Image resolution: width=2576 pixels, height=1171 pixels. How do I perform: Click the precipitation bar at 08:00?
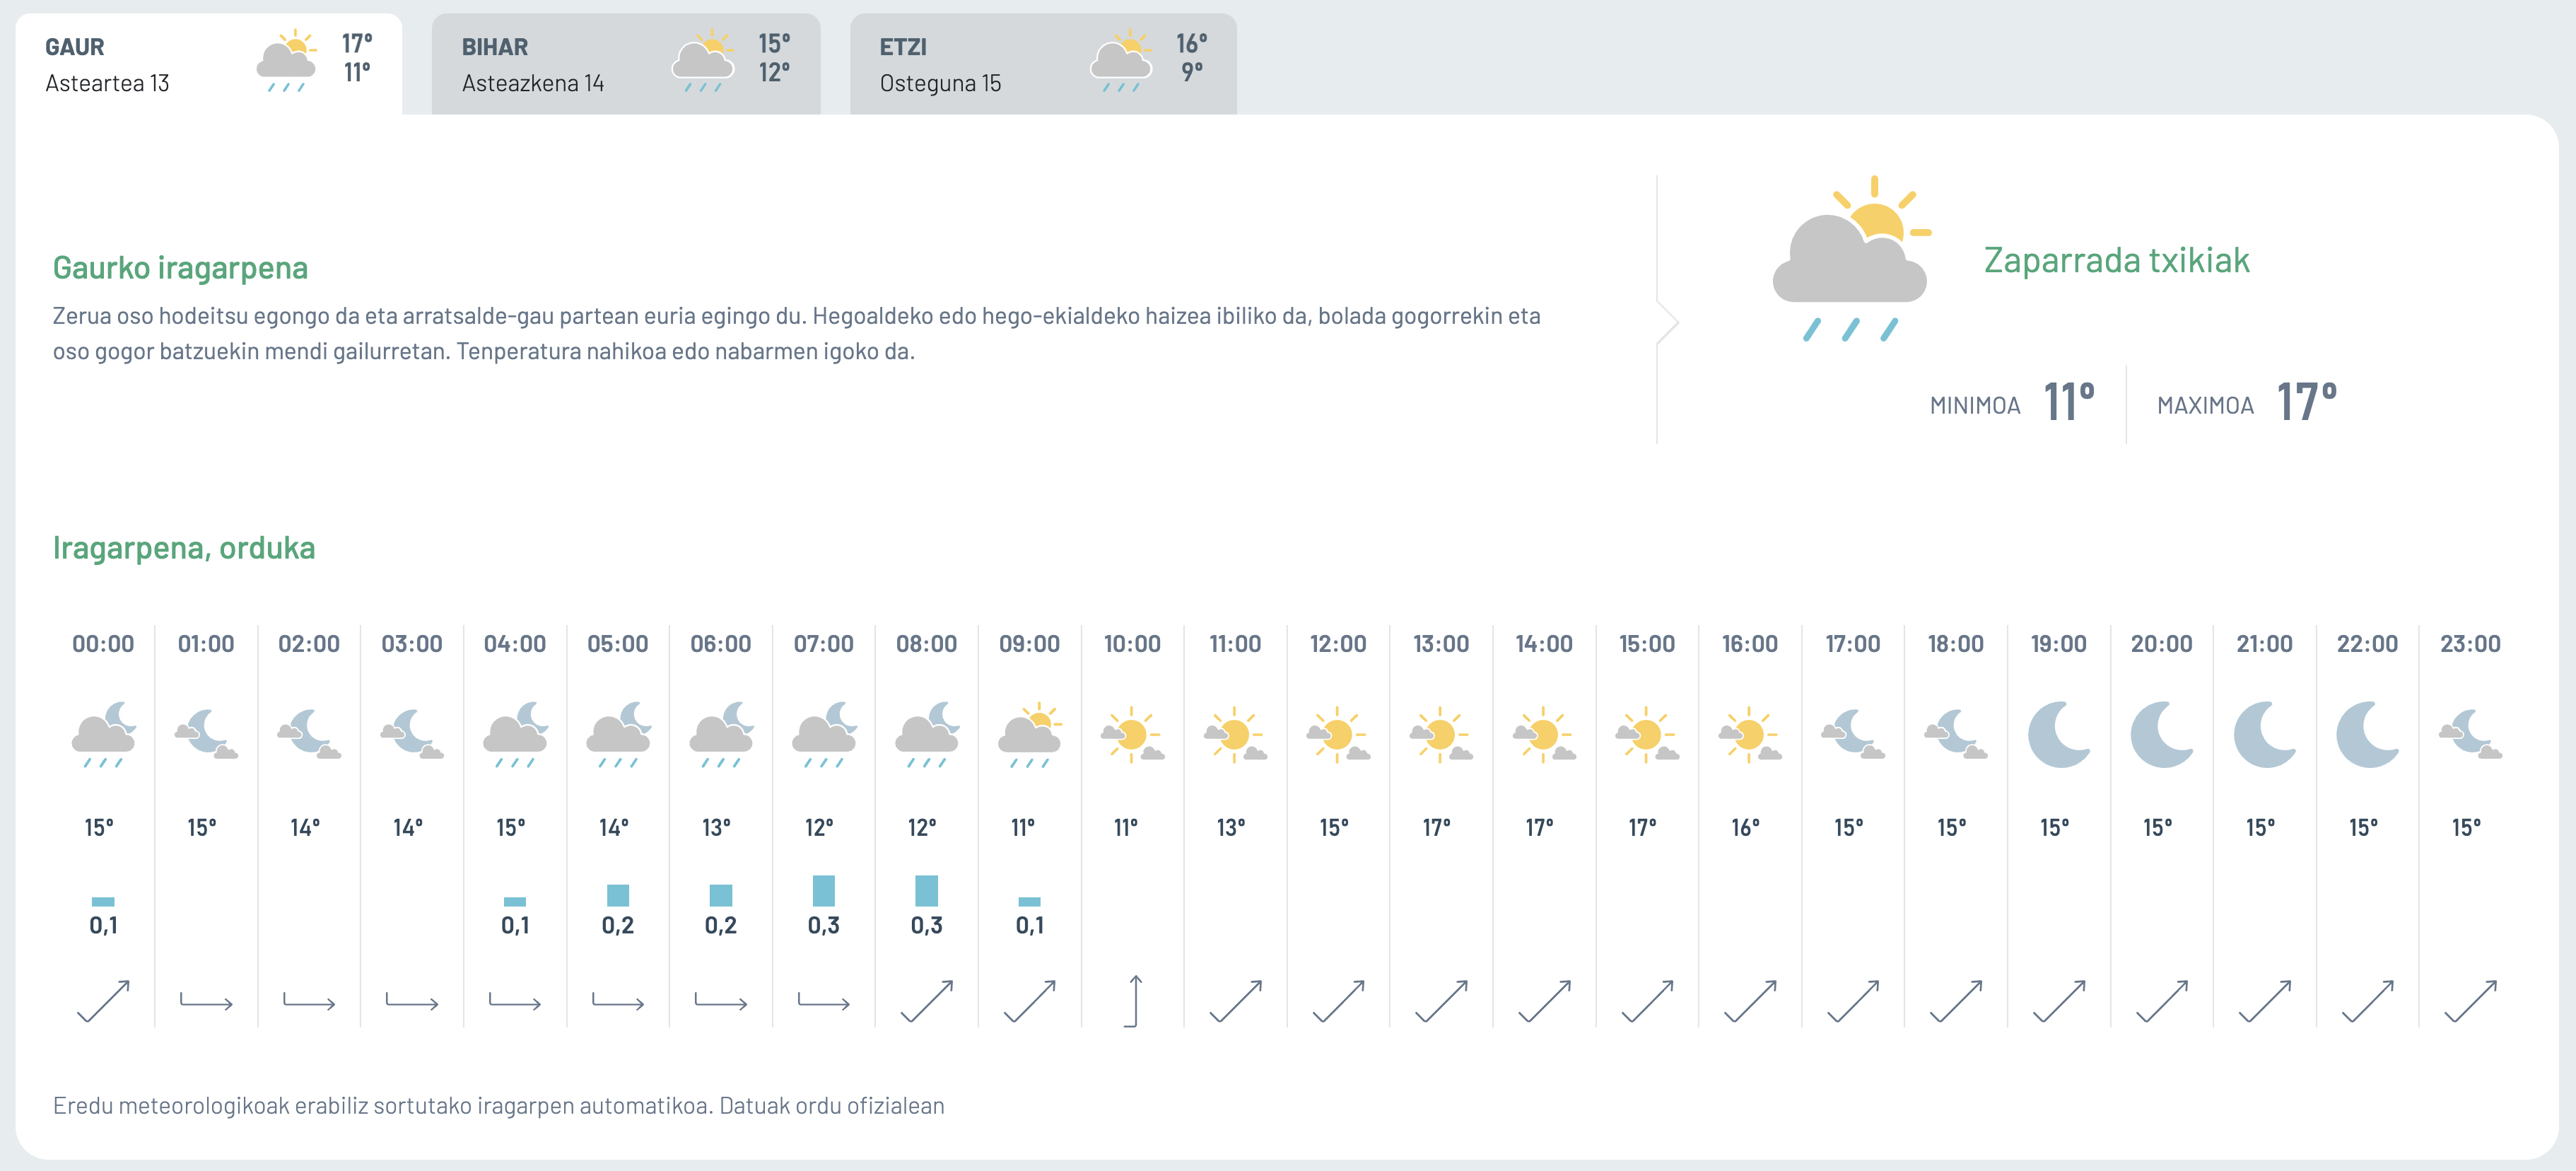click(x=927, y=890)
